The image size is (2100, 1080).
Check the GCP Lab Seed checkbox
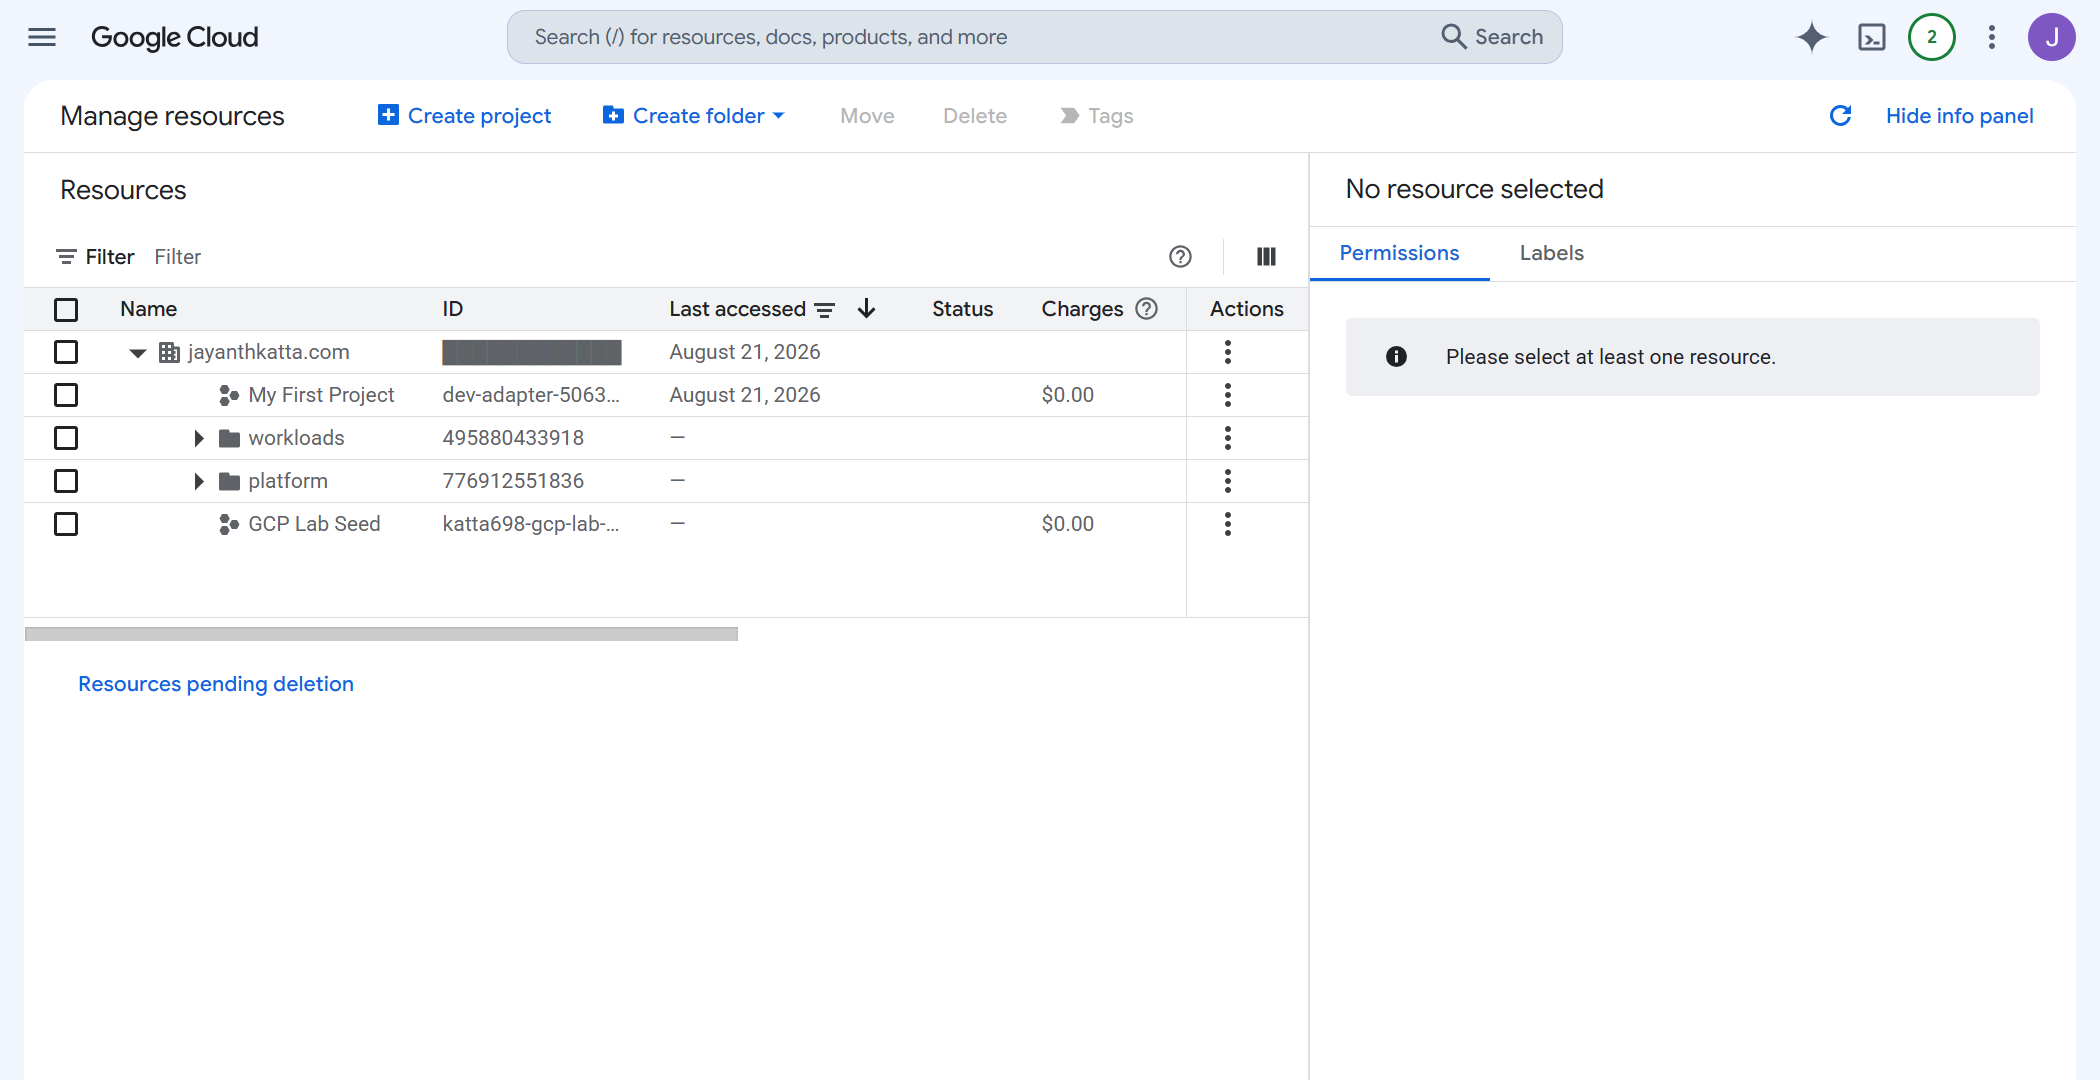[66, 524]
